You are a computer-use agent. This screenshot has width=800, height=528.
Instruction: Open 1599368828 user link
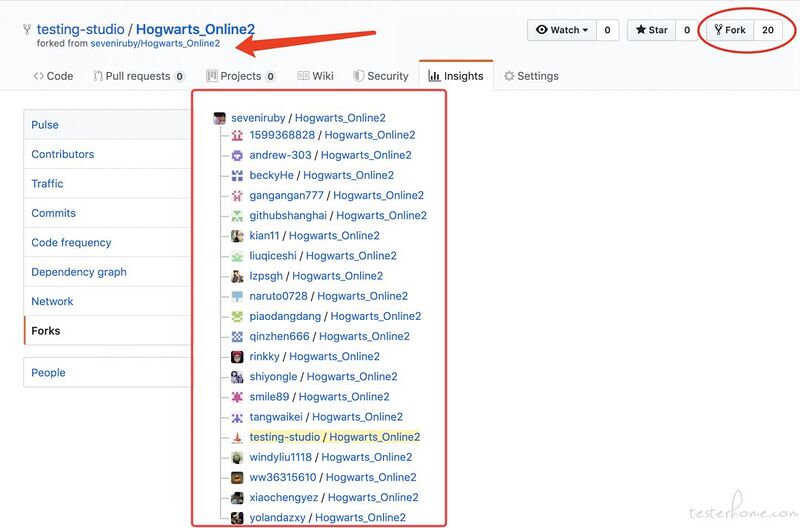pos(282,135)
